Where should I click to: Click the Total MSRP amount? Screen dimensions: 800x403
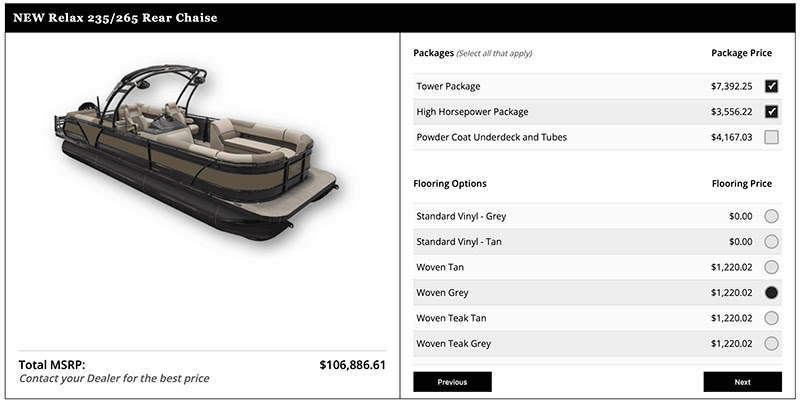(x=352, y=365)
